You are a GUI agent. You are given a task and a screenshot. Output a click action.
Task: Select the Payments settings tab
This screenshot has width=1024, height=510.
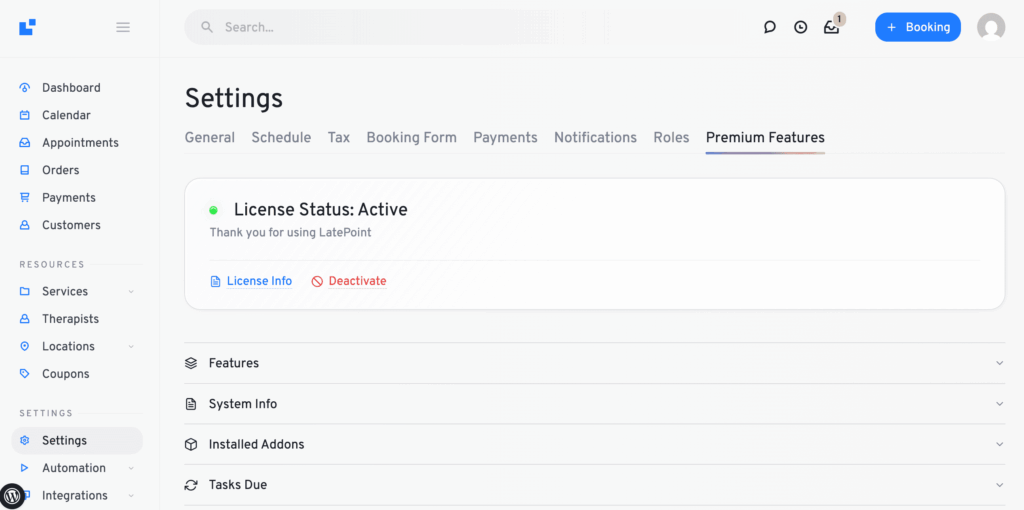tap(505, 138)
